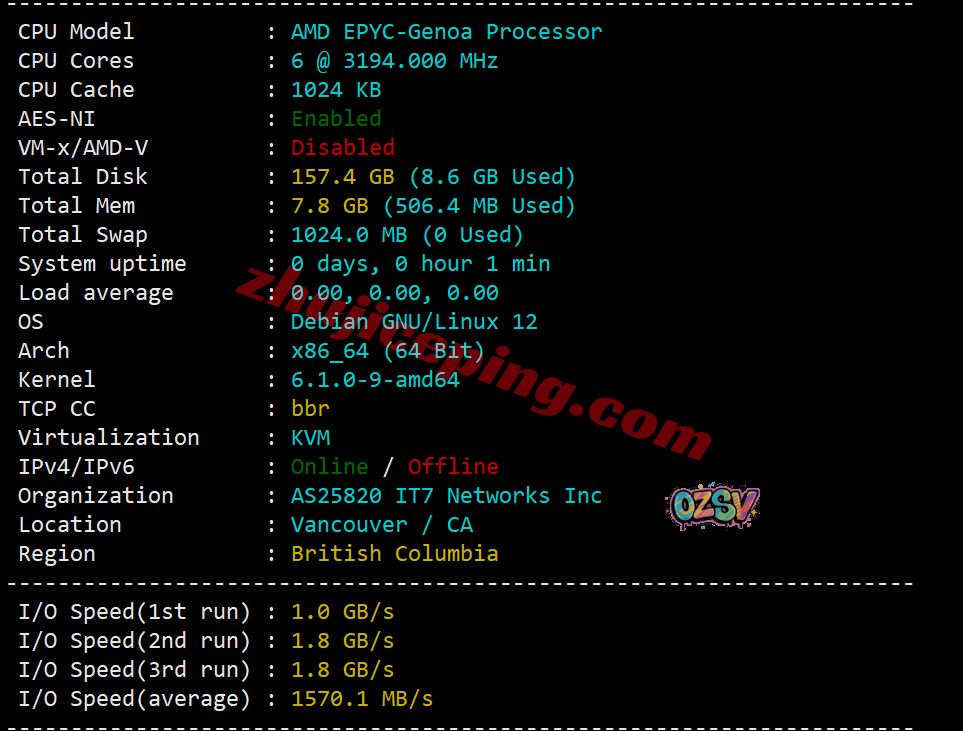
Task: Click the KVM virtualization value
Action: (x=310, y=437)
